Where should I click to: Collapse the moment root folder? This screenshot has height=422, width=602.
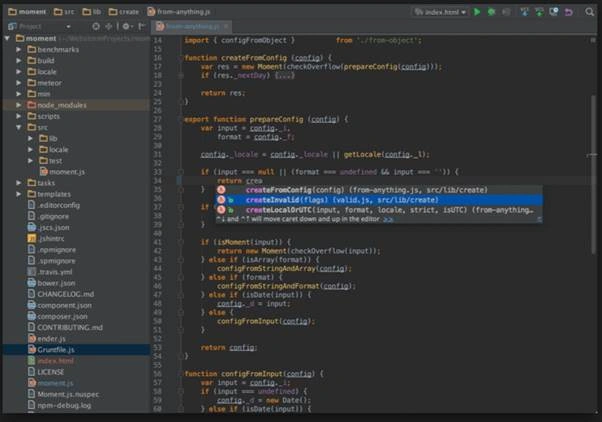point(7,38)
